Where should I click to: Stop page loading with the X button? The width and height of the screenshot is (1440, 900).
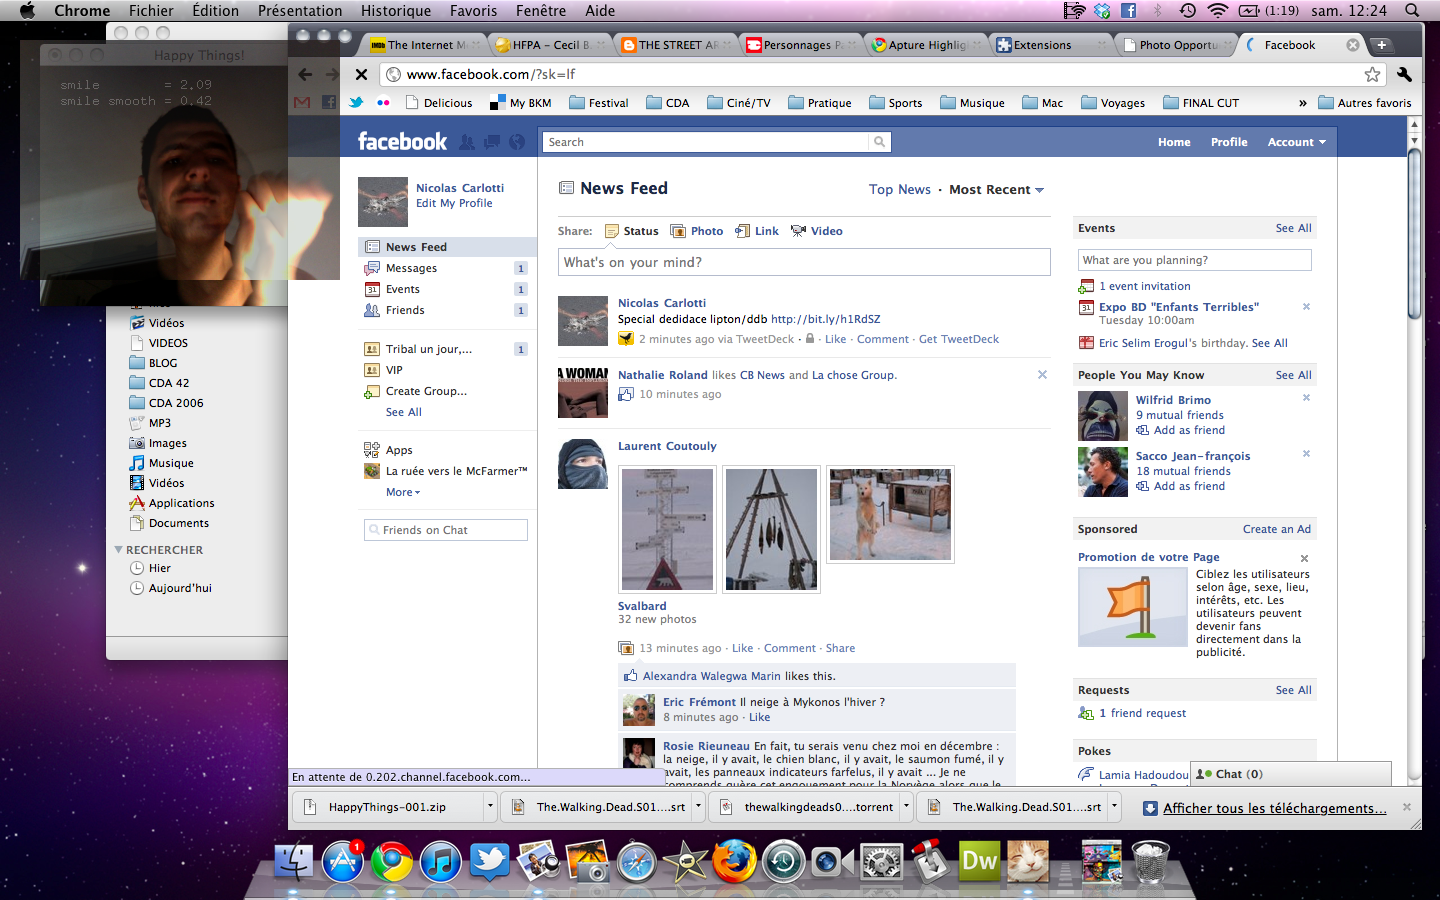point(361,74)
